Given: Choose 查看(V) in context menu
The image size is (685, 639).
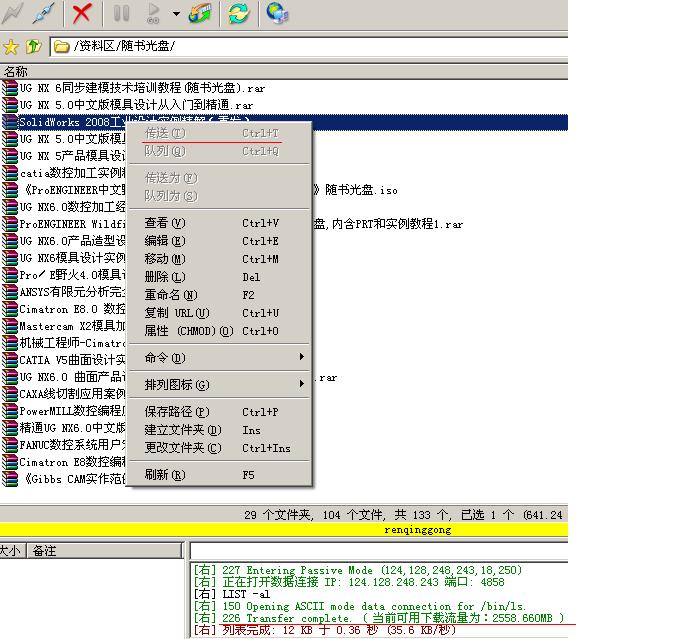Looking at the screenshot, I should point(221,223).
